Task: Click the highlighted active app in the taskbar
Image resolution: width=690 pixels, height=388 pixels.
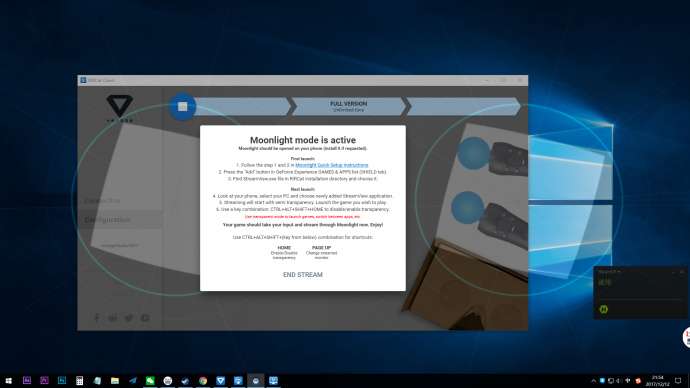Action: [256, 381]
